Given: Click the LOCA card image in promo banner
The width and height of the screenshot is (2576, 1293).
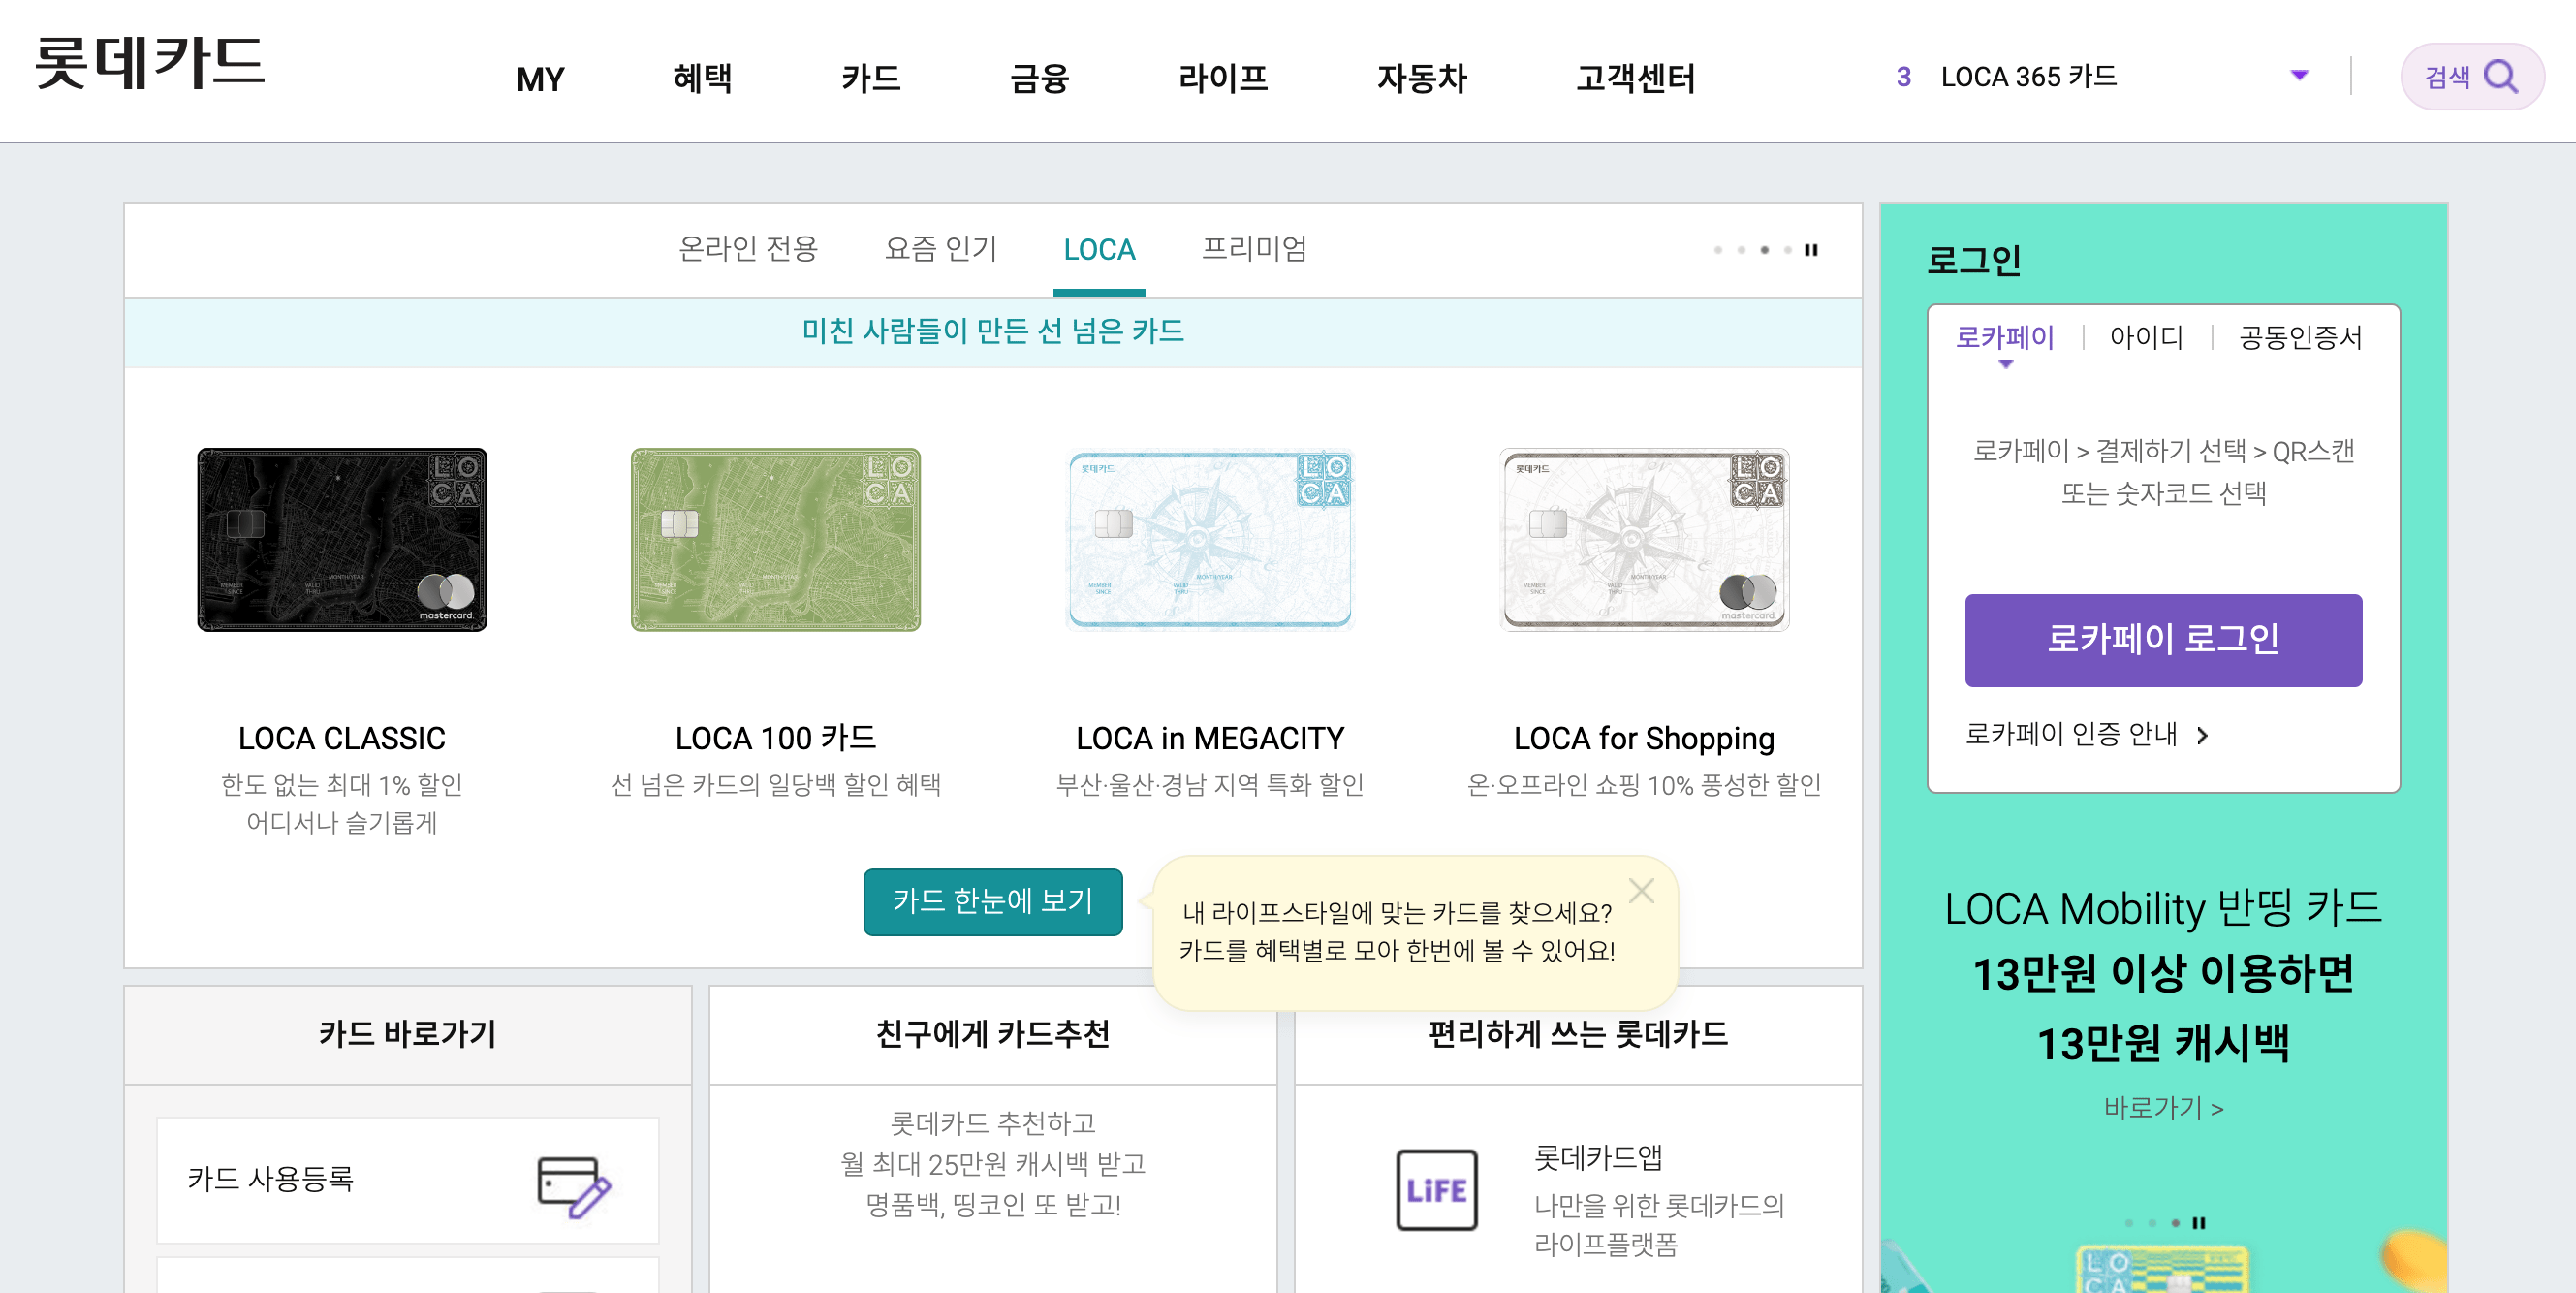Looking at the screenshot, I should tap(2163, 1268).
